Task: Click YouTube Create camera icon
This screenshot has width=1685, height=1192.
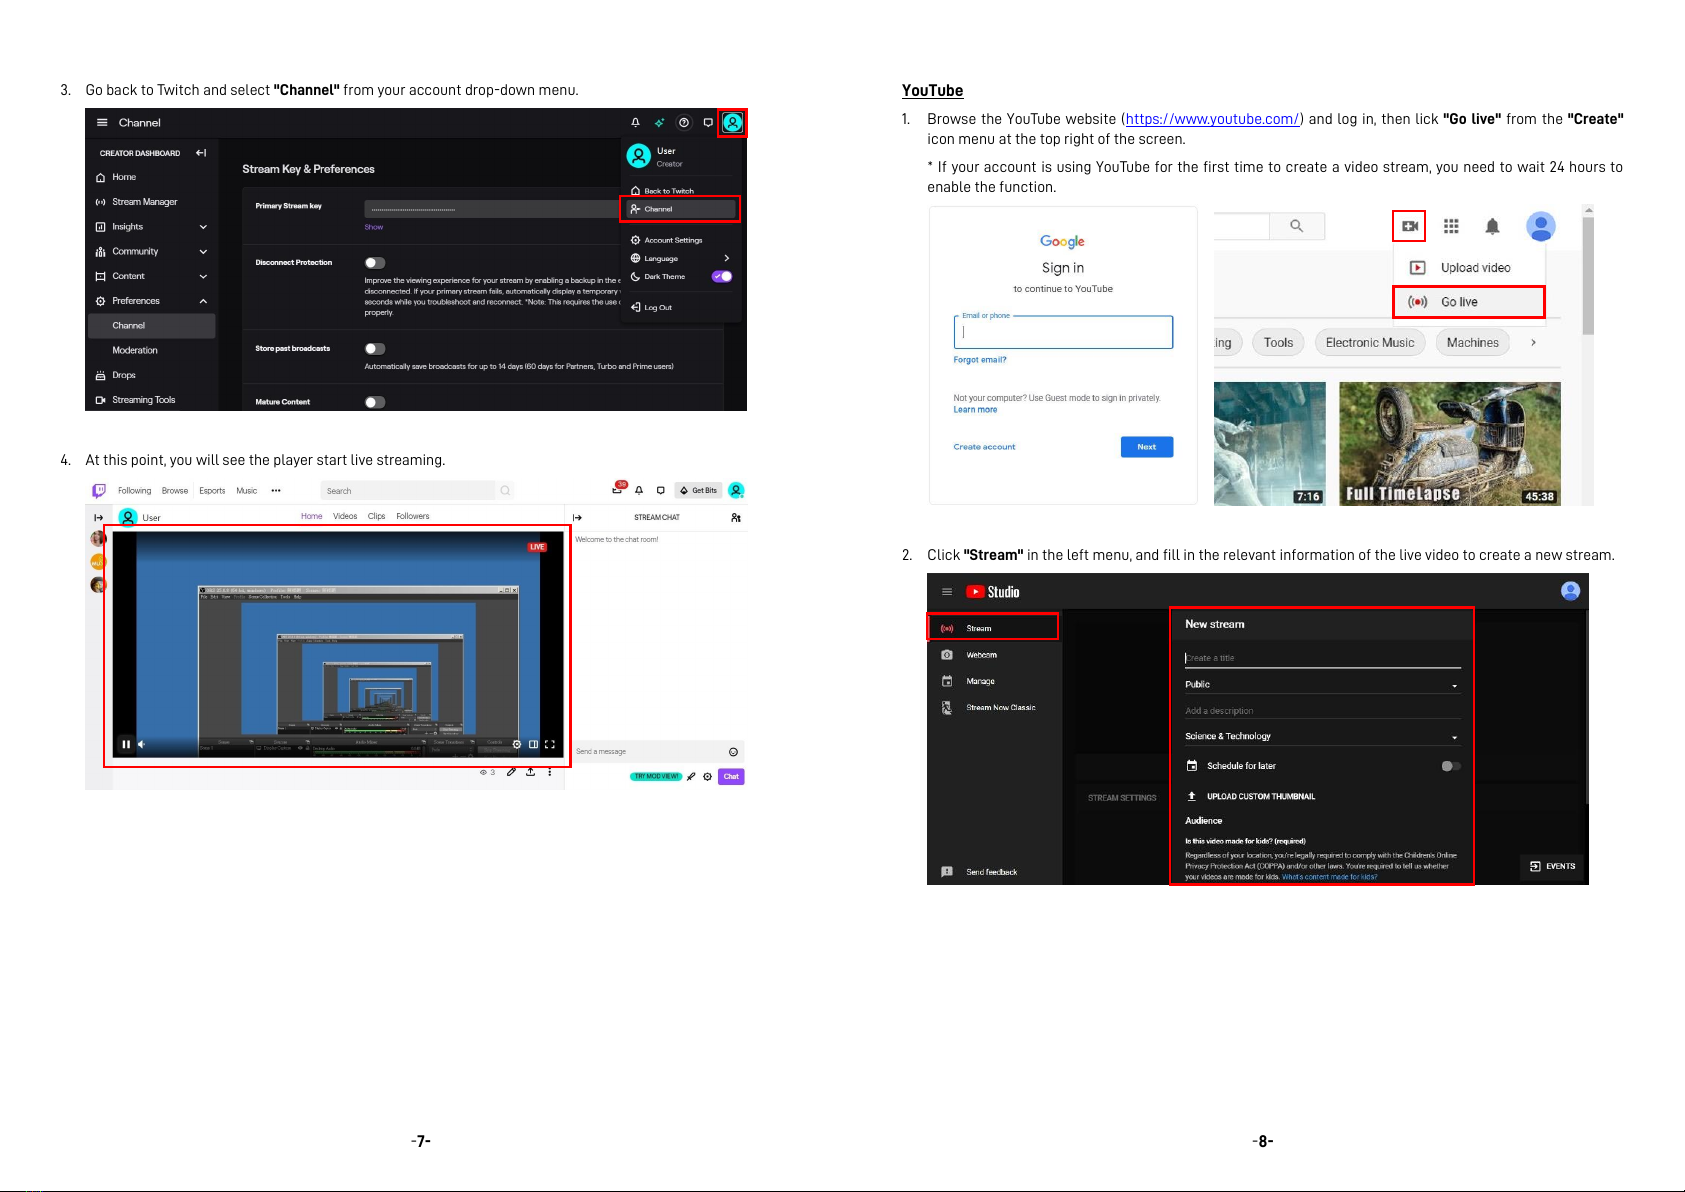Action: coord(1409,226)
